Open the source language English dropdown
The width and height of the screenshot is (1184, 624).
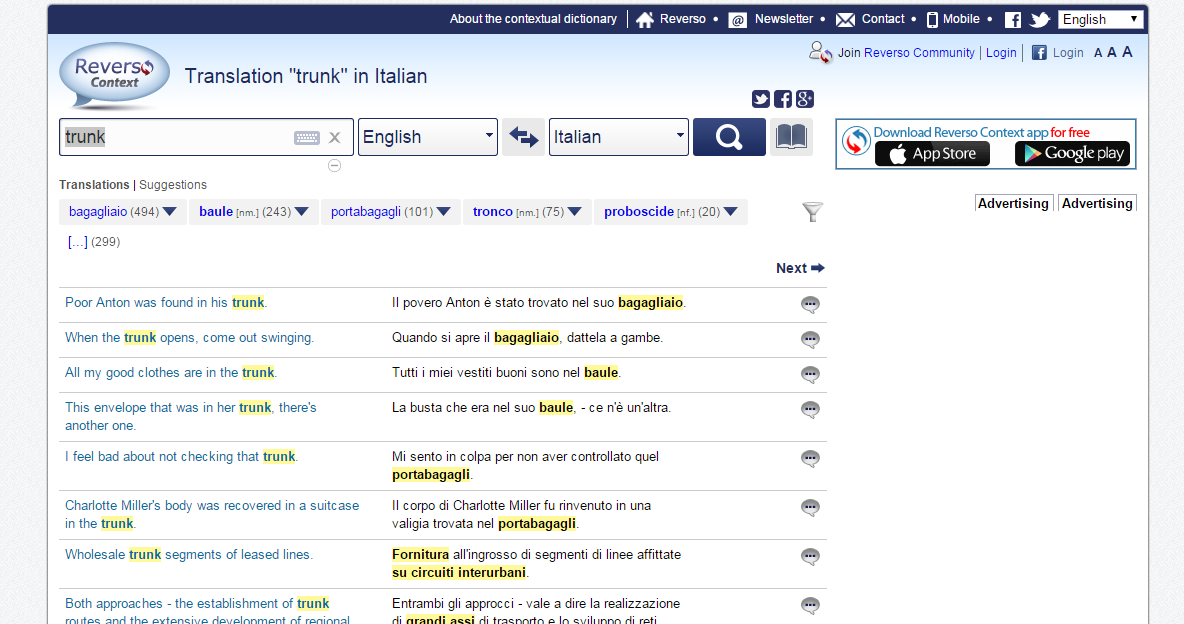pyautogui.click(x=428, y=137)
